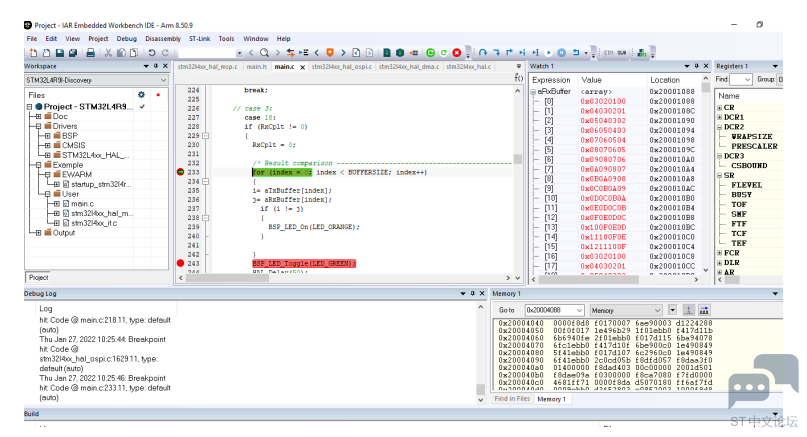Screen dimensions: 807x437
Task: Click the Undo arrow icon
Action: [x=152, y=53]
